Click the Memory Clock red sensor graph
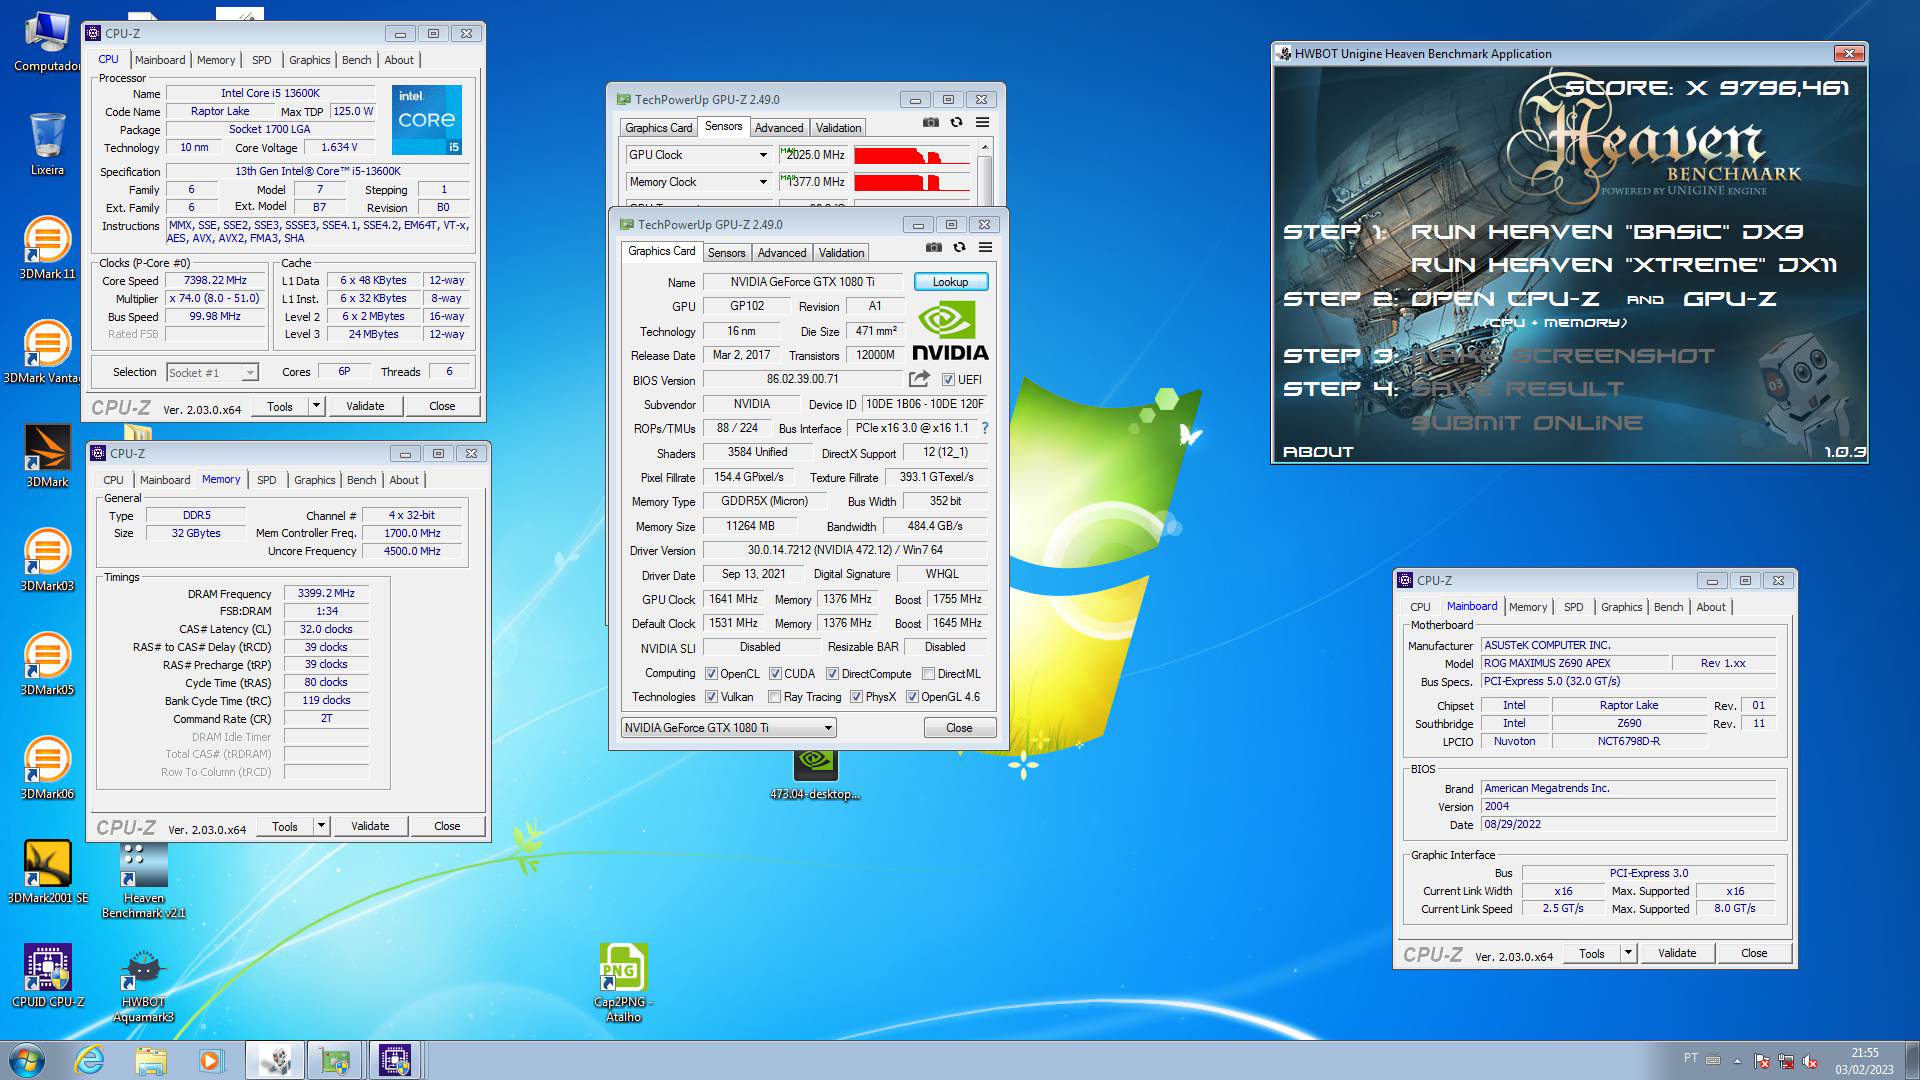Screen dimensions: 1920x1080 [x=912, y=182]
